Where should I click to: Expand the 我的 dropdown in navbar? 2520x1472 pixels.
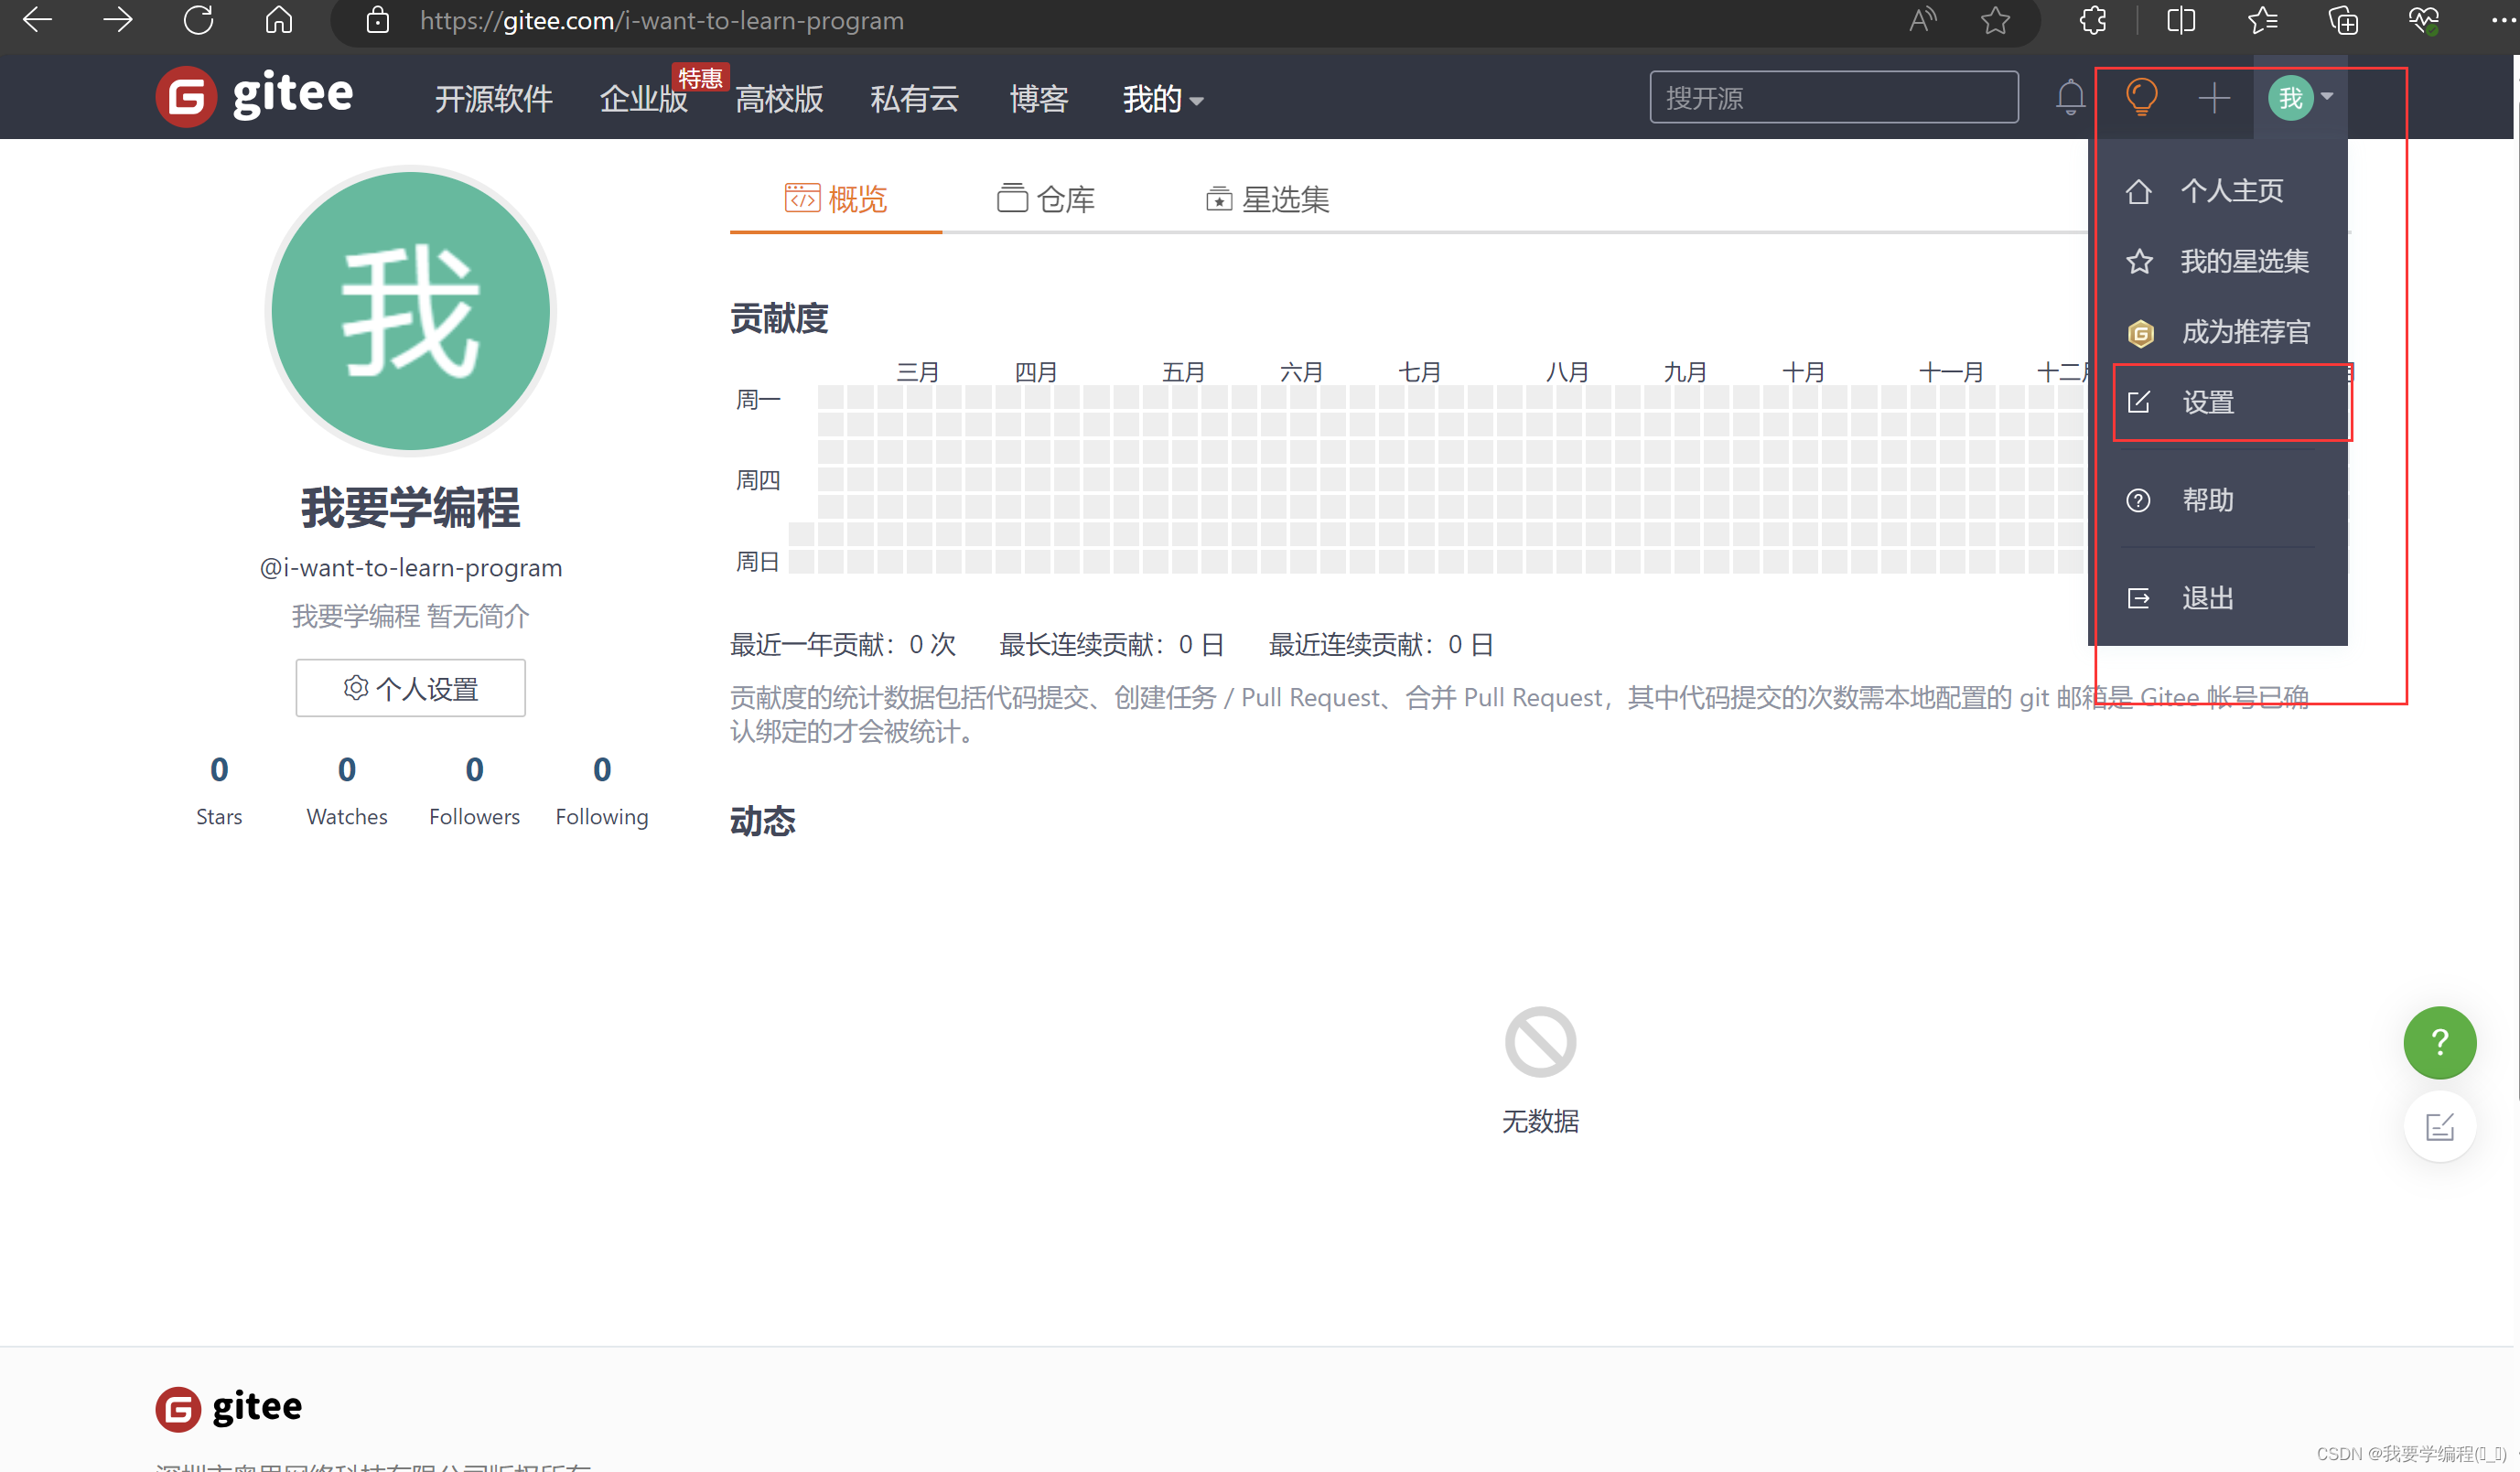[x=1162, y=99]
